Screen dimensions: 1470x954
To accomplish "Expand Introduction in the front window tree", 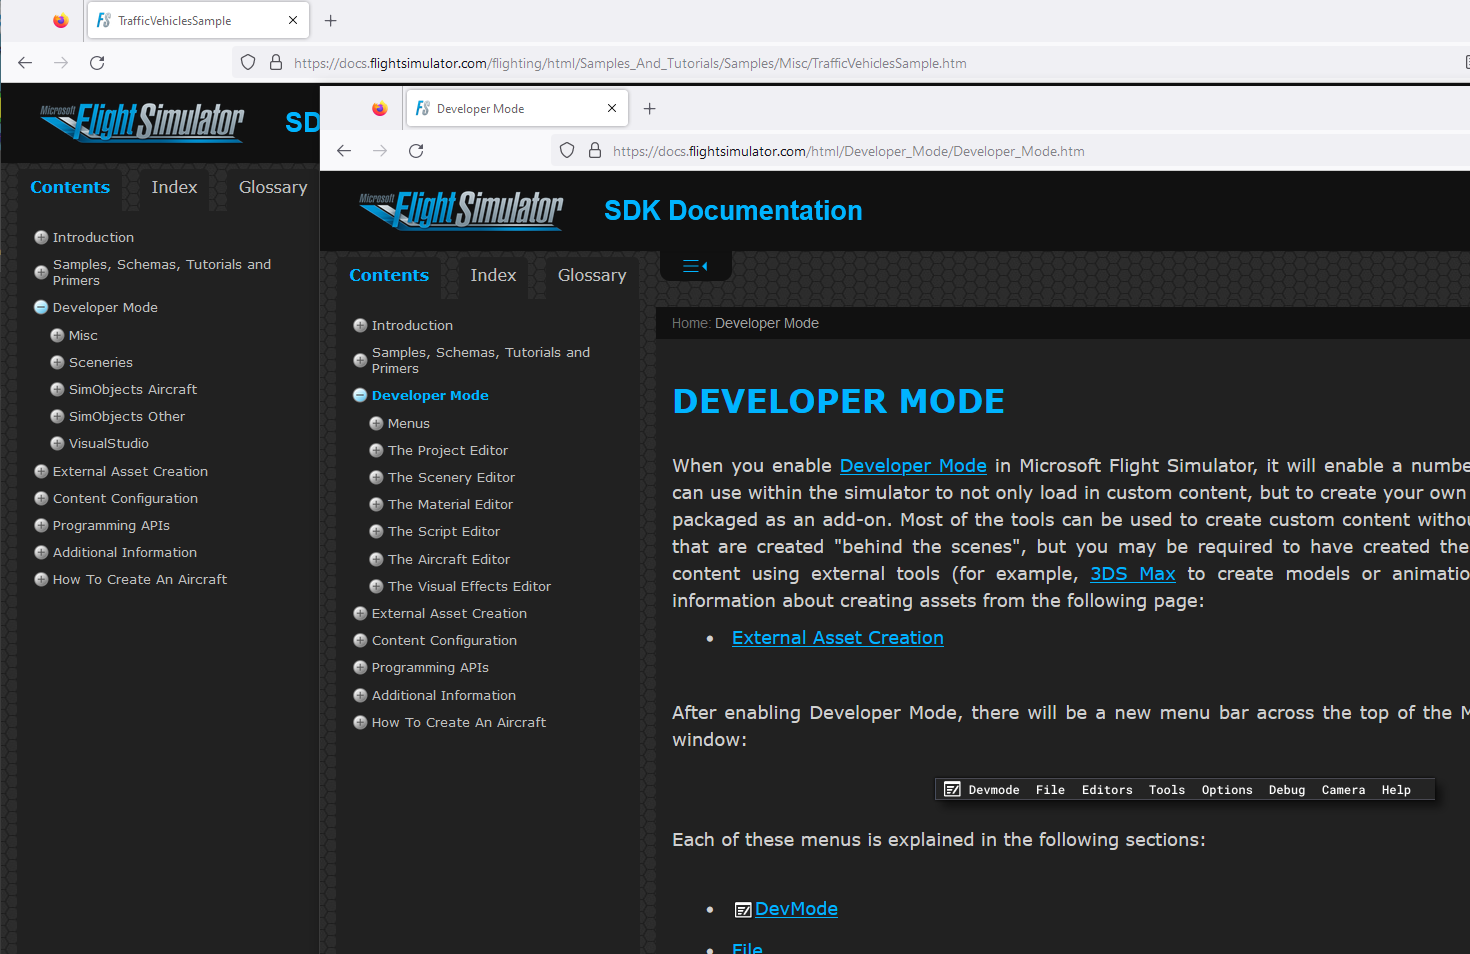I will point(360,326).
